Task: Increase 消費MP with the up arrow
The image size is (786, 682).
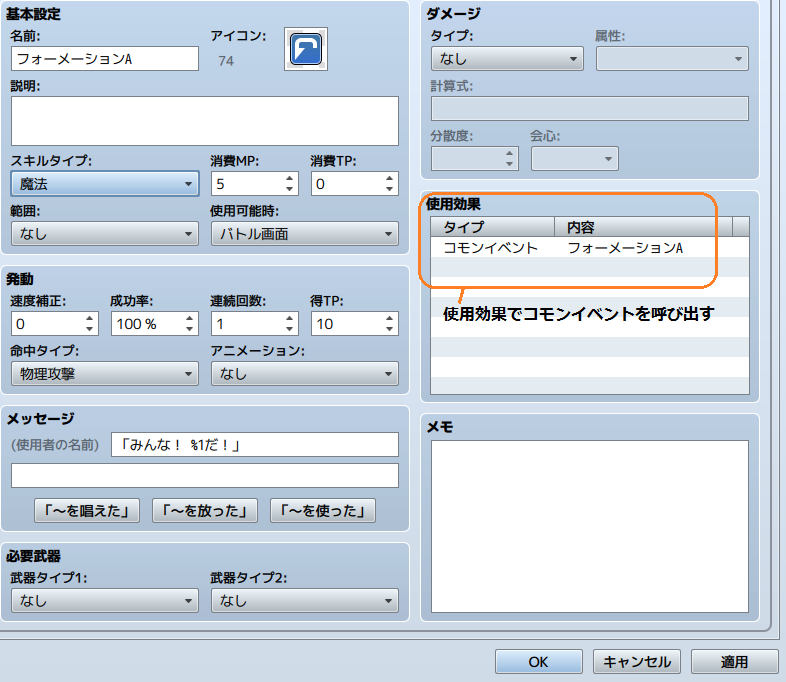Action: [289, 178]
